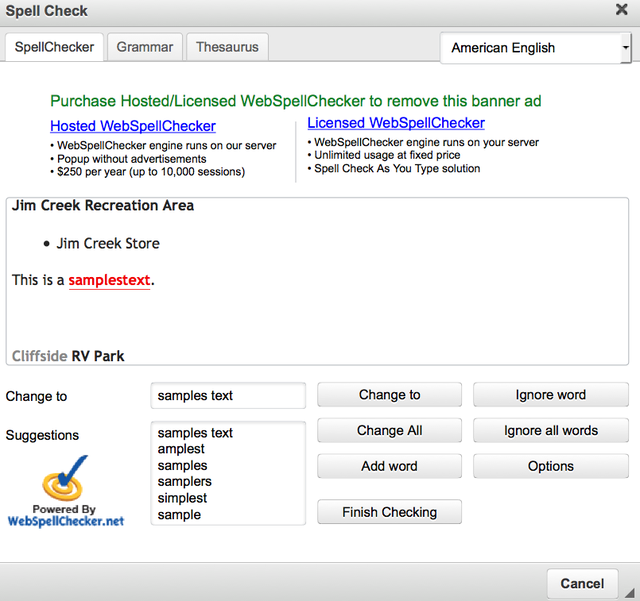The image size is (640, 601).
Task: Open the Hosted WebSpellChecker link
Action: 132,126
